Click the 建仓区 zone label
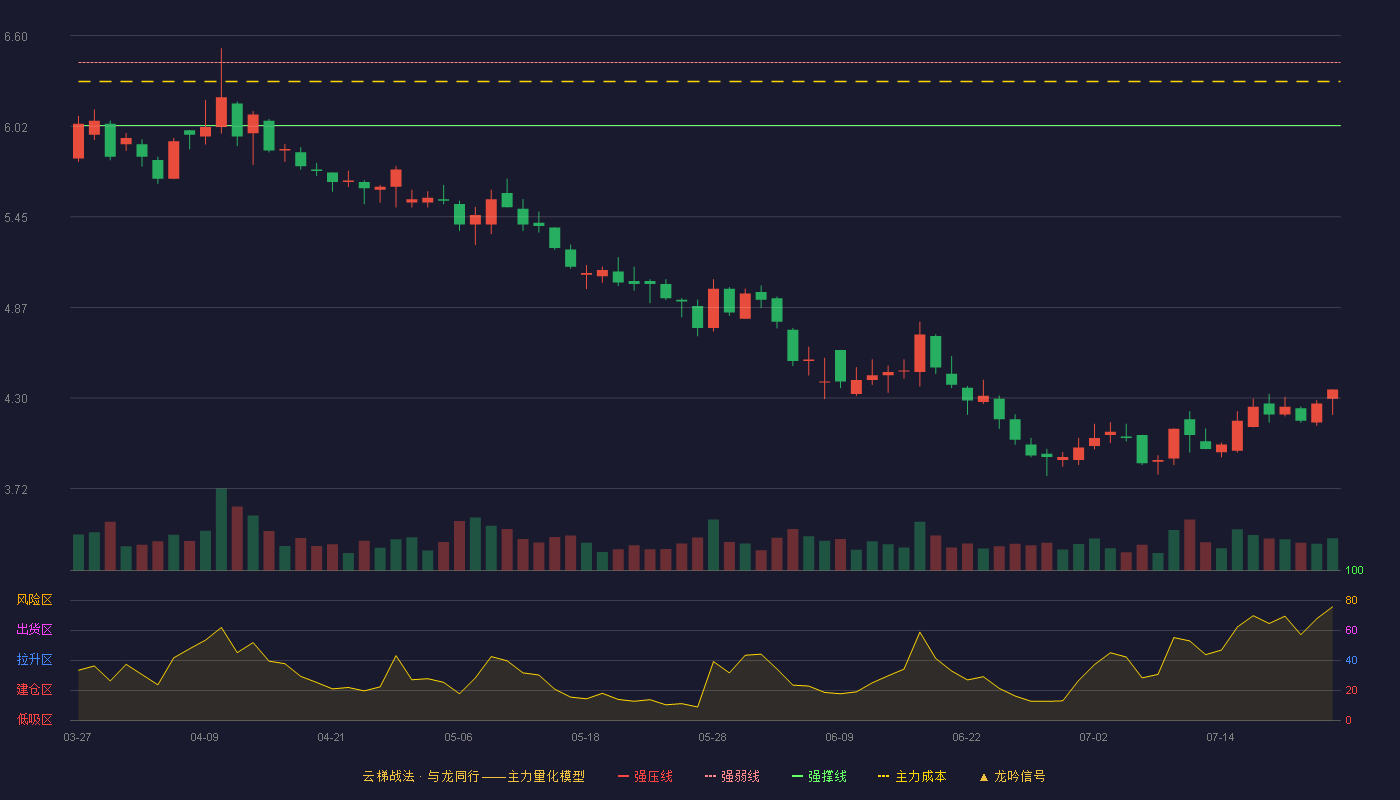Screen dimensions: 1400x800 (x=34, y=690)
